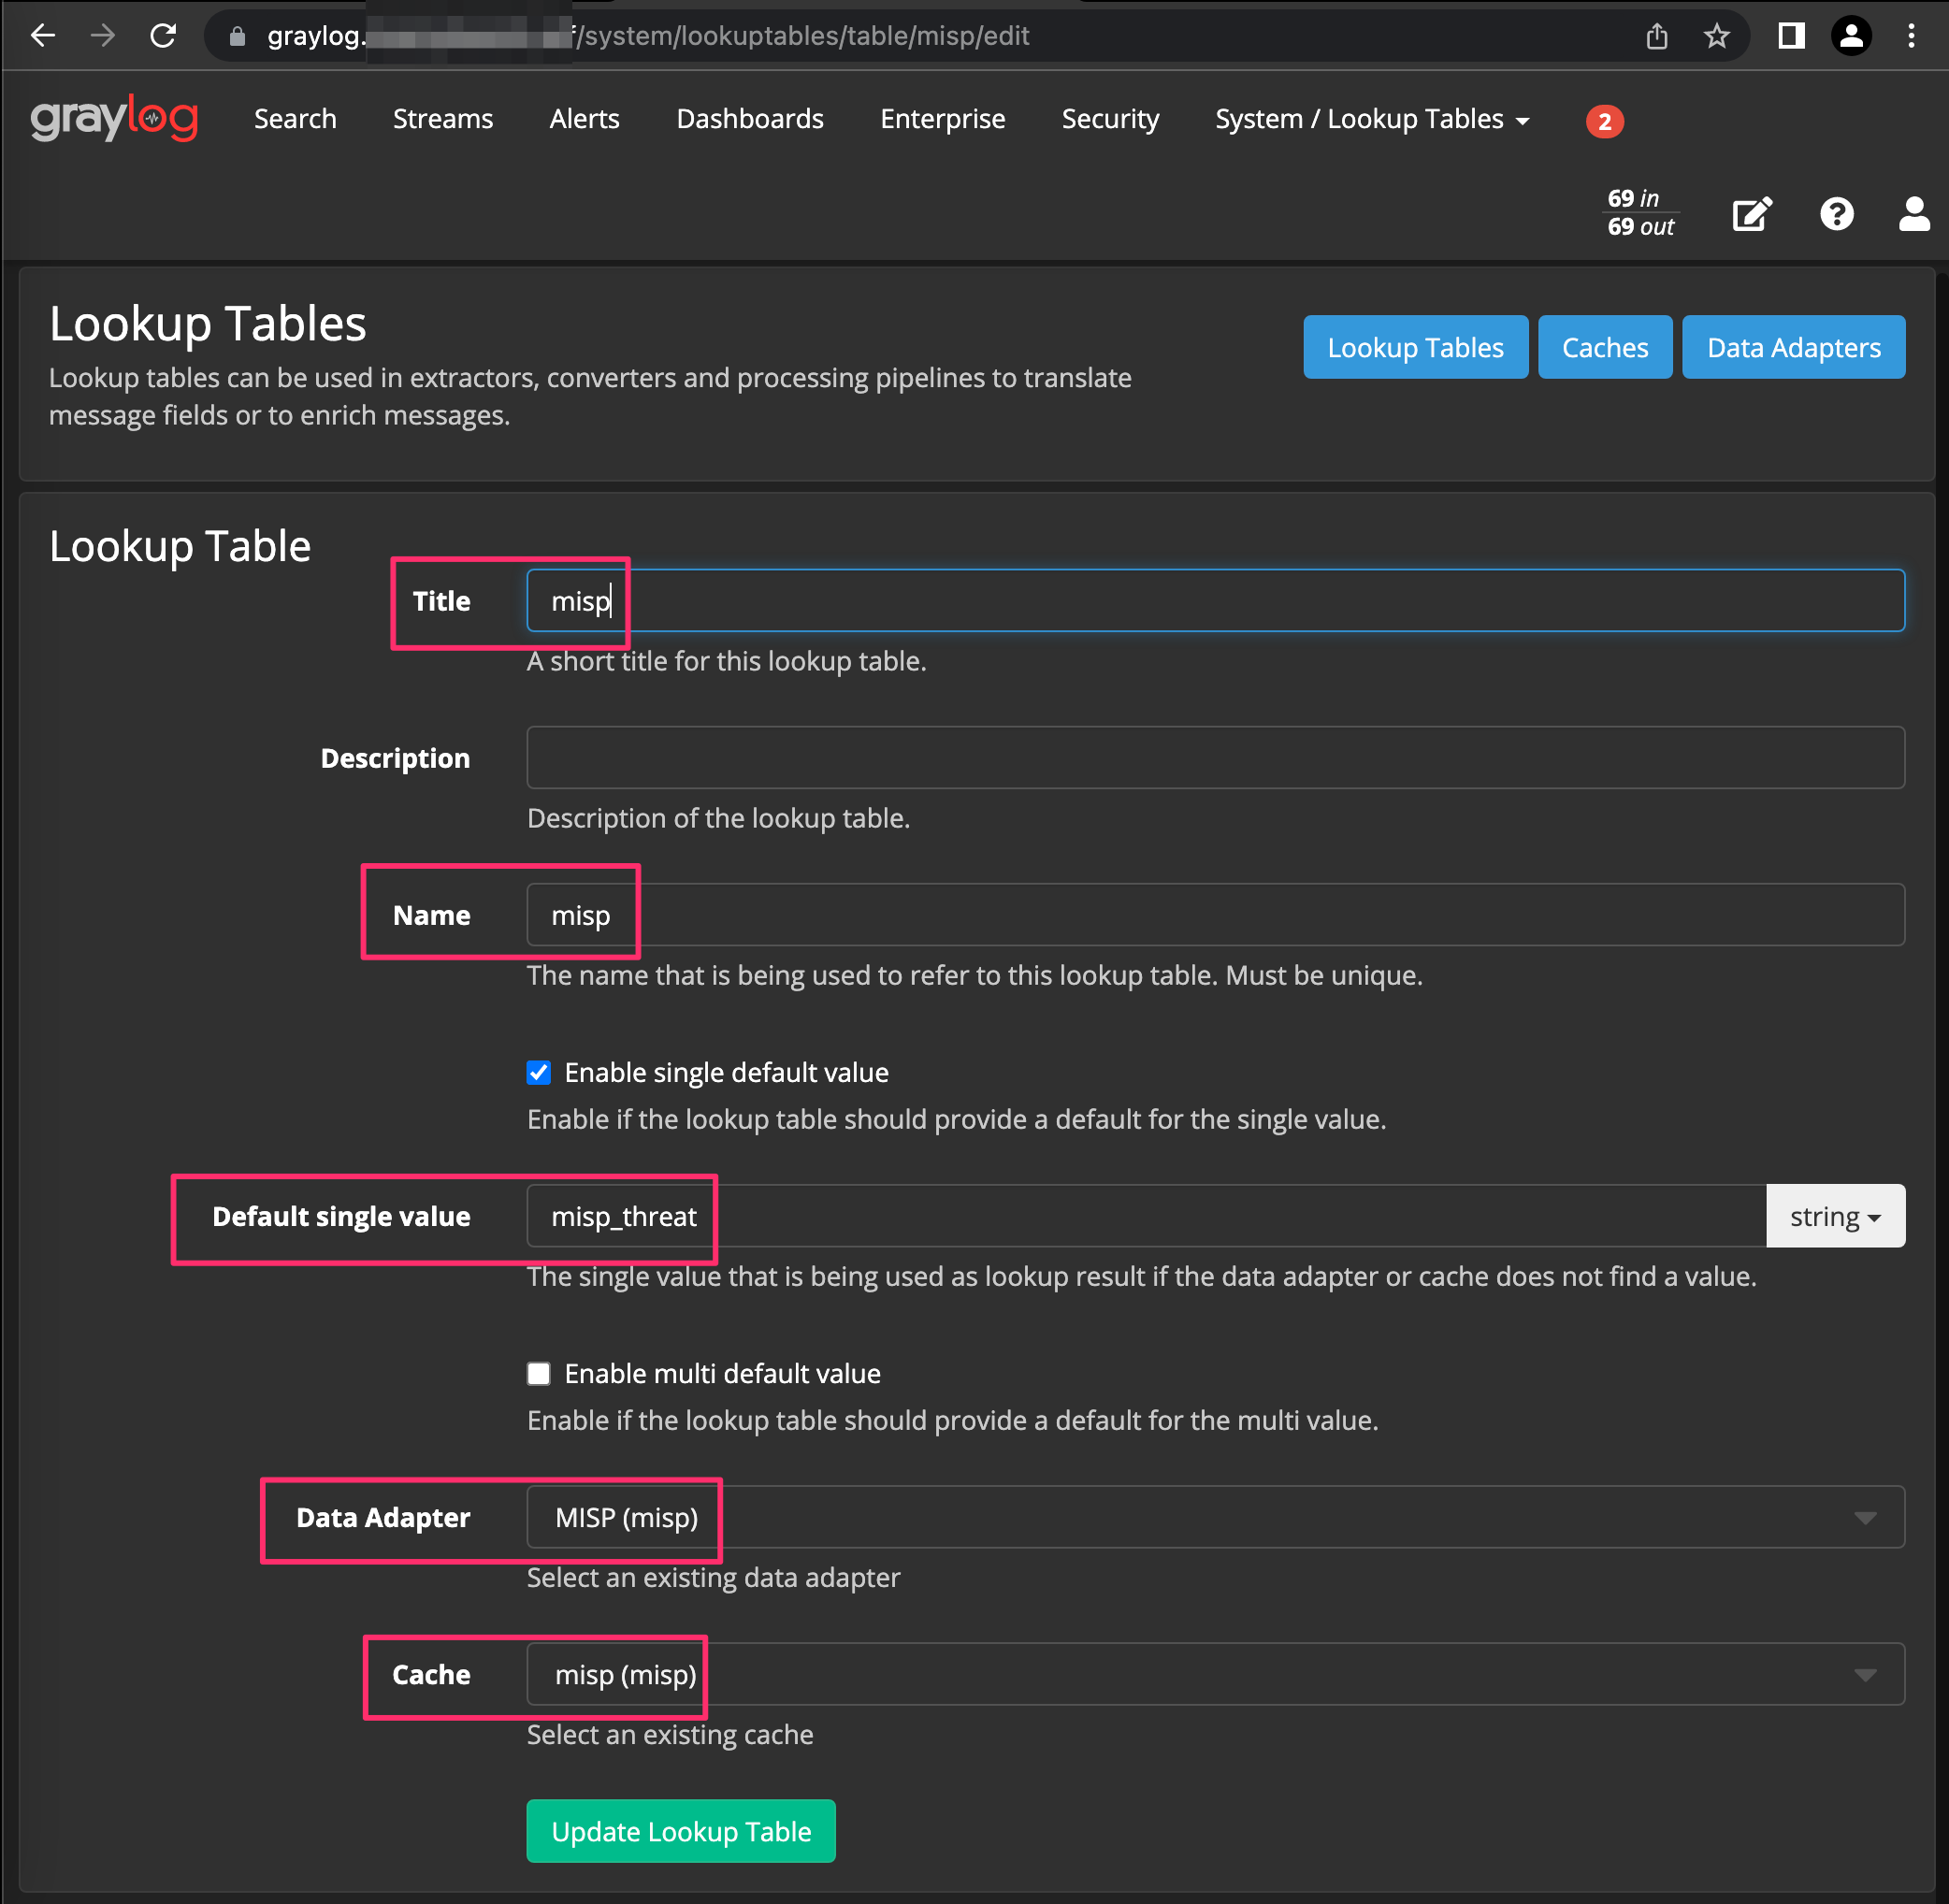This screenshot has width=1949, height=1904.
Task: Click the Graylog logo
Action: (x=114, y=119)
